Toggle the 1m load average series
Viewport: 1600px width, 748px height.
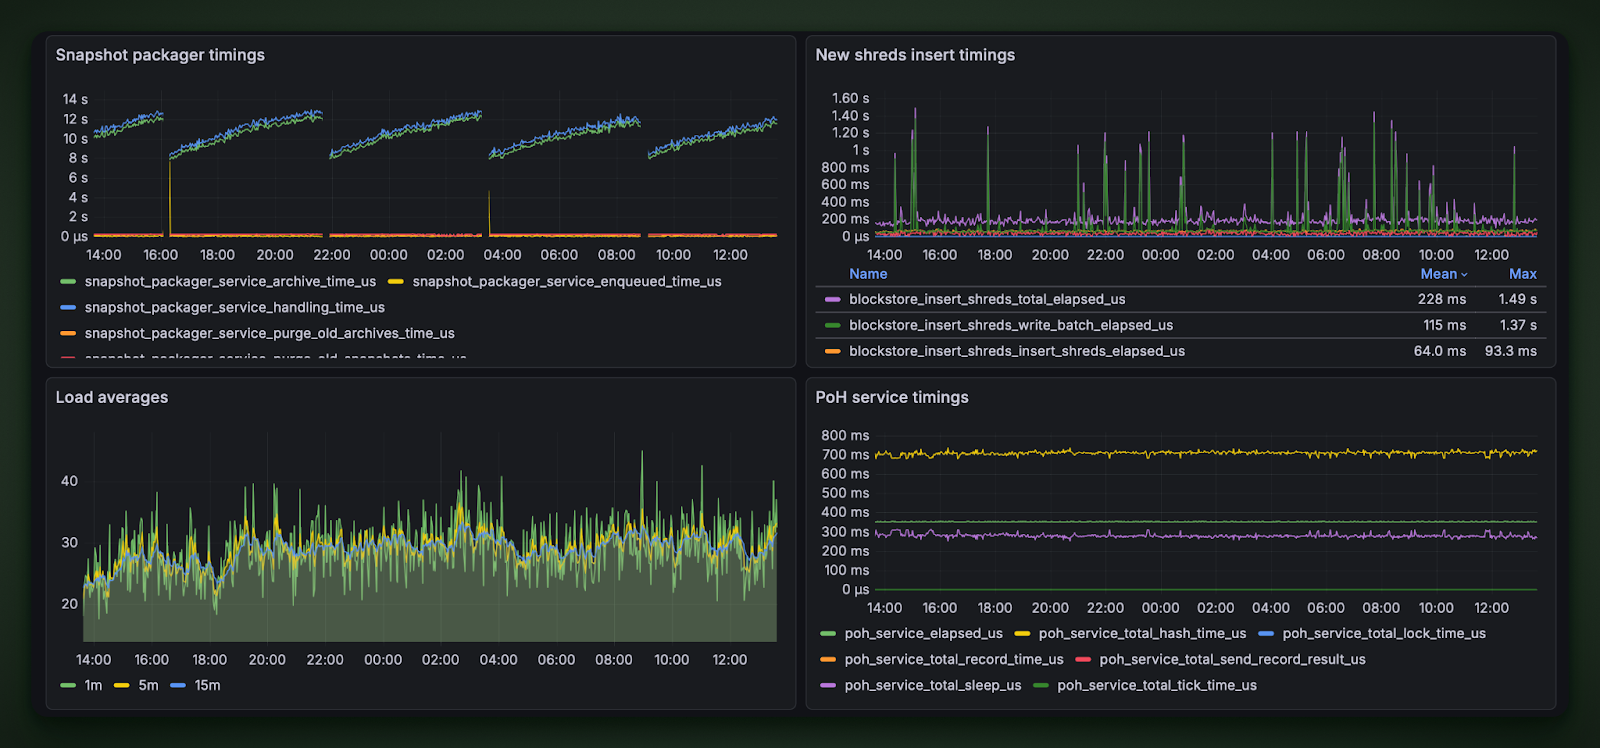point(93,685)
